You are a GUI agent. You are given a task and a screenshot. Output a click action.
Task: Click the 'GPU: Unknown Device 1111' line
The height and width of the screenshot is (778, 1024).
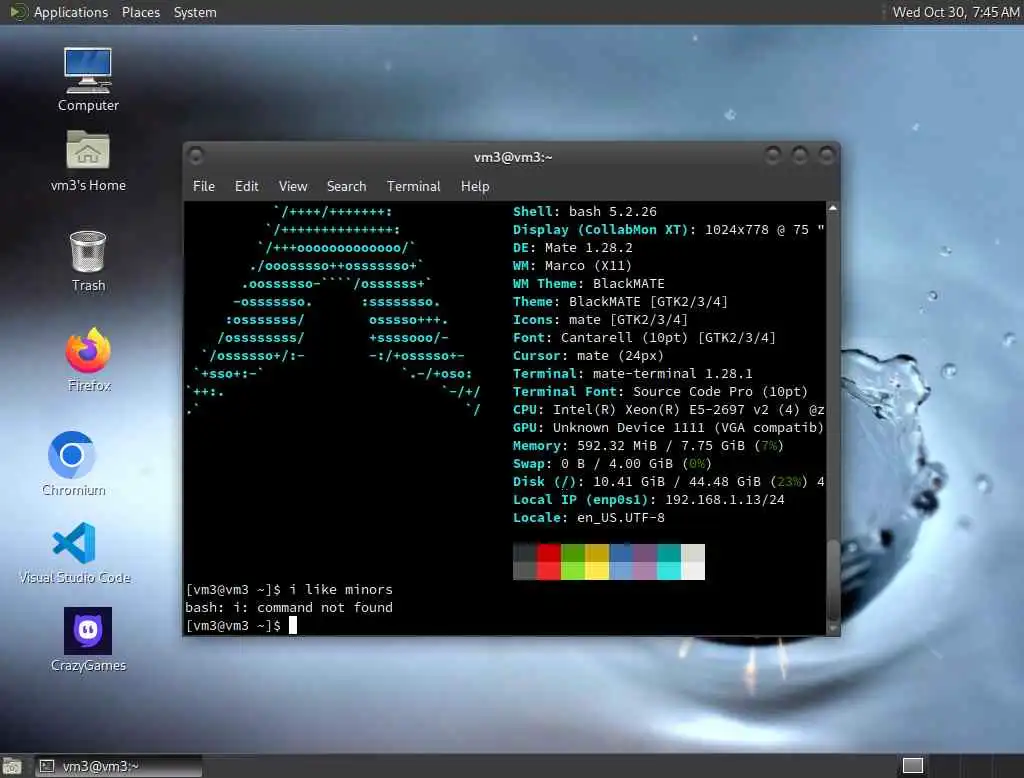pos(669,428)
